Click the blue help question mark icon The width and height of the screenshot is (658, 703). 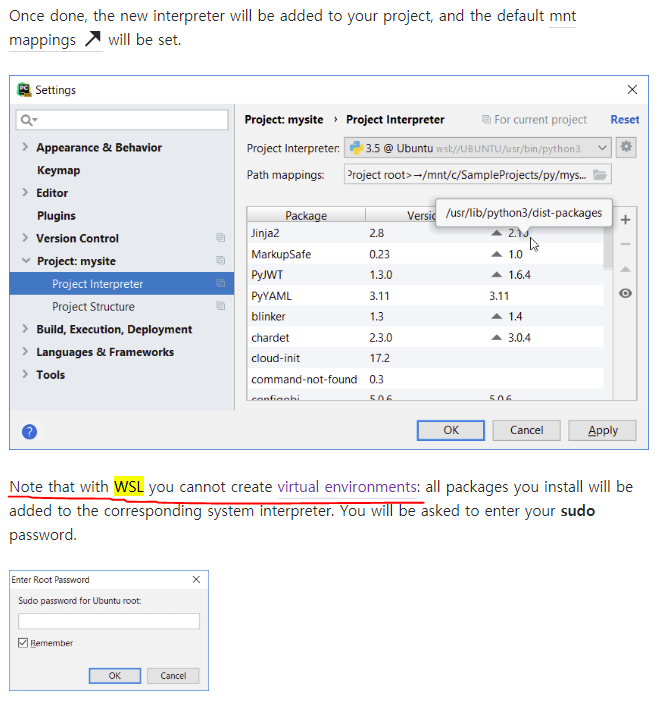[30, 432]
